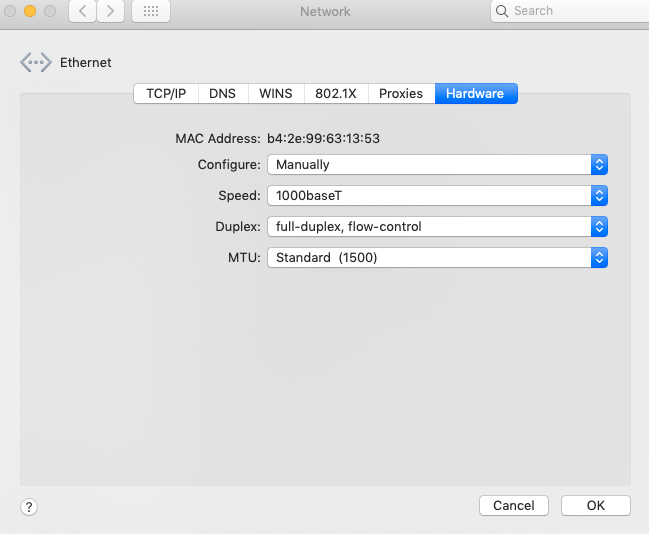Click the magnifying glass search icon

(502, 11)
